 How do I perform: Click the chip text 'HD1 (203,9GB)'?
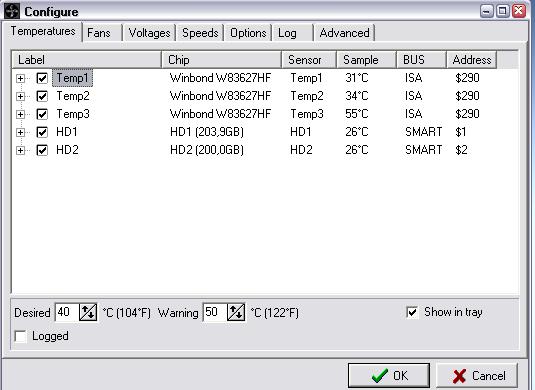pos(207,132)
